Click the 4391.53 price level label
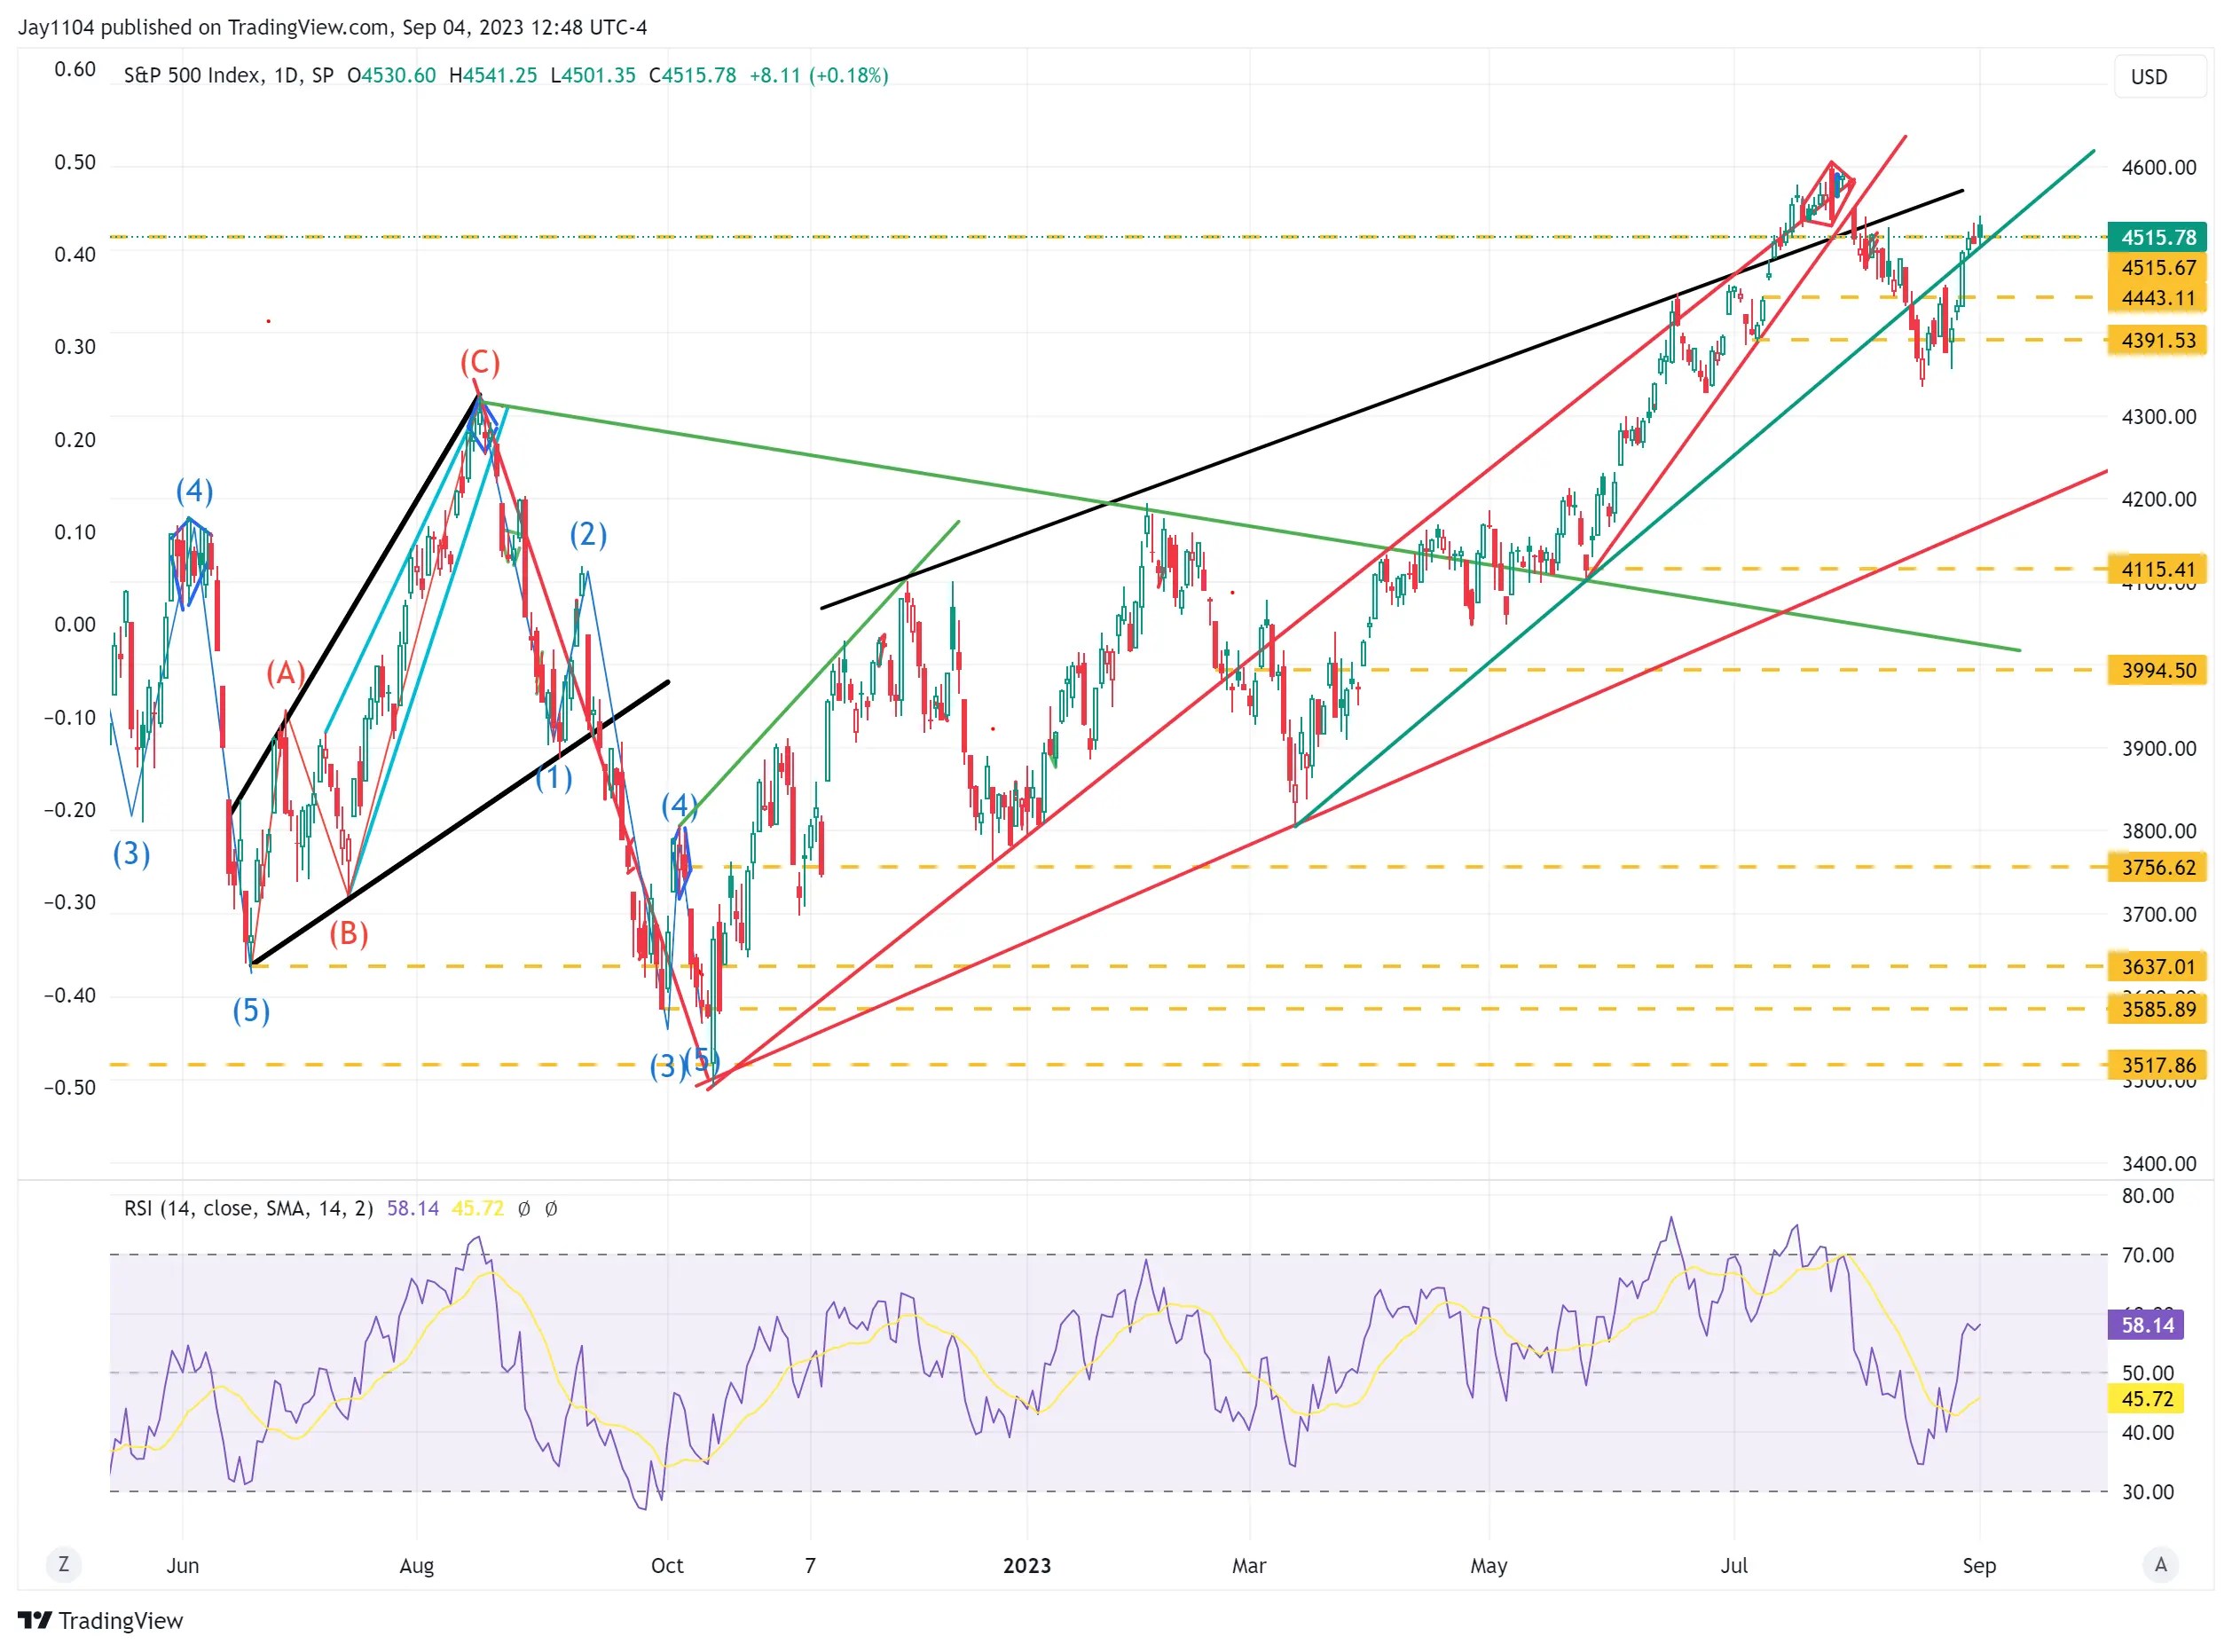 pyautogui.click(x=2156, y=340)
